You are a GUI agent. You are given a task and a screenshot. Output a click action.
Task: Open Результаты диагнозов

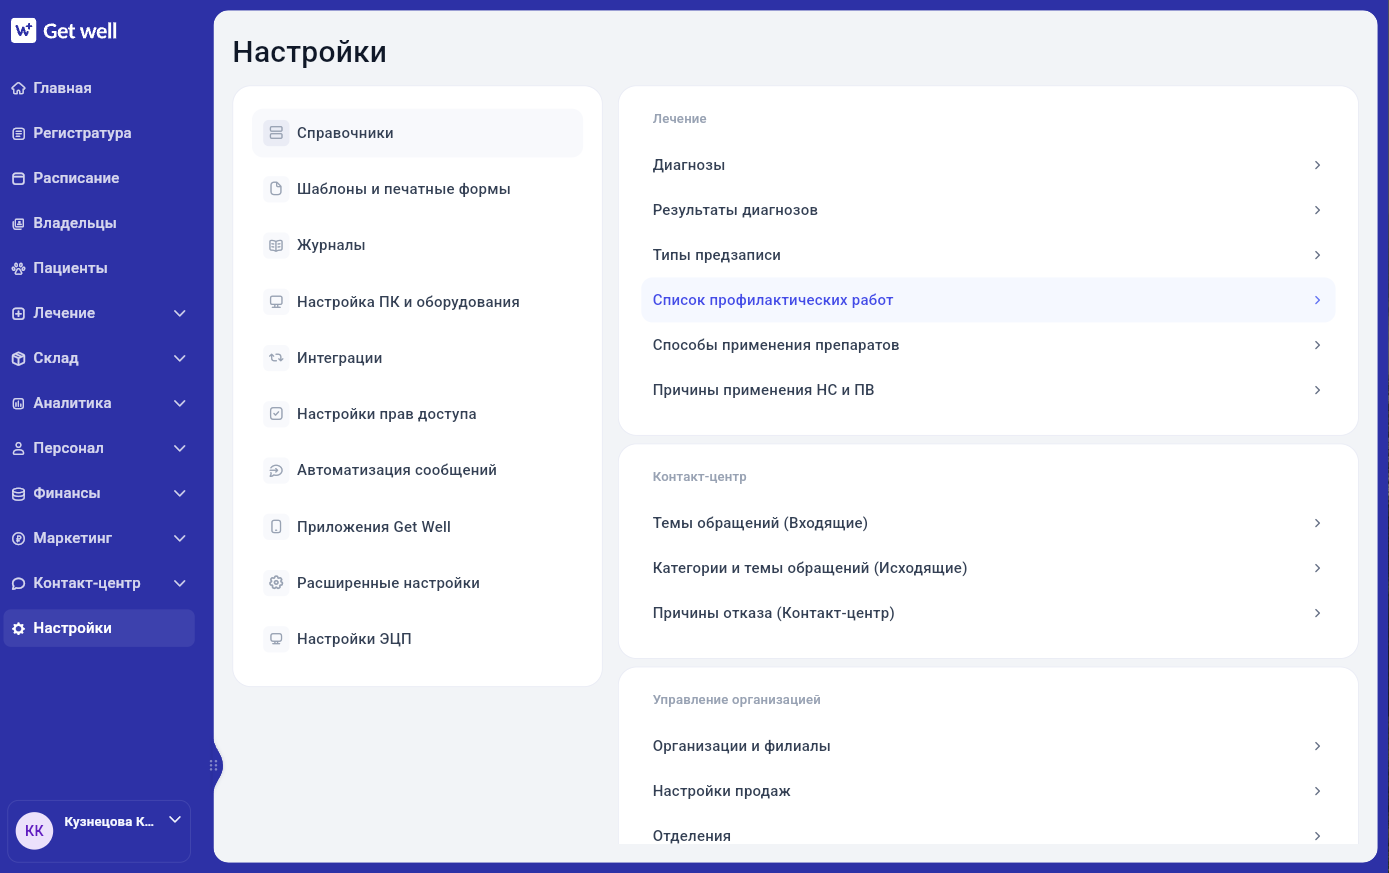[x=988, y=210]
